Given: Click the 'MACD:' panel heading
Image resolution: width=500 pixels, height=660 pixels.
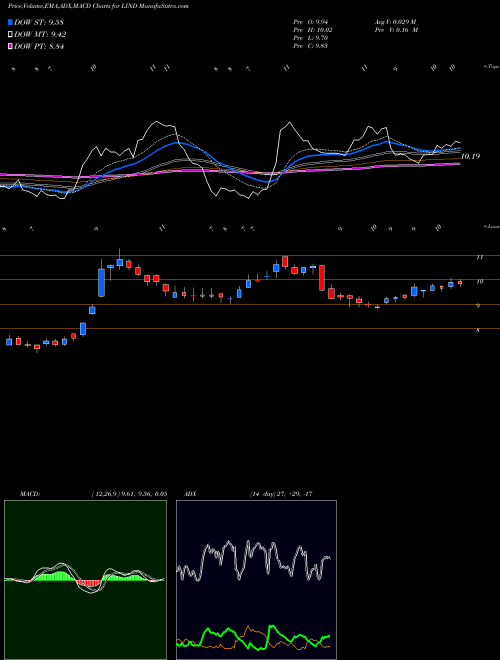Looking at the screenshot, I should click(30, 493).
